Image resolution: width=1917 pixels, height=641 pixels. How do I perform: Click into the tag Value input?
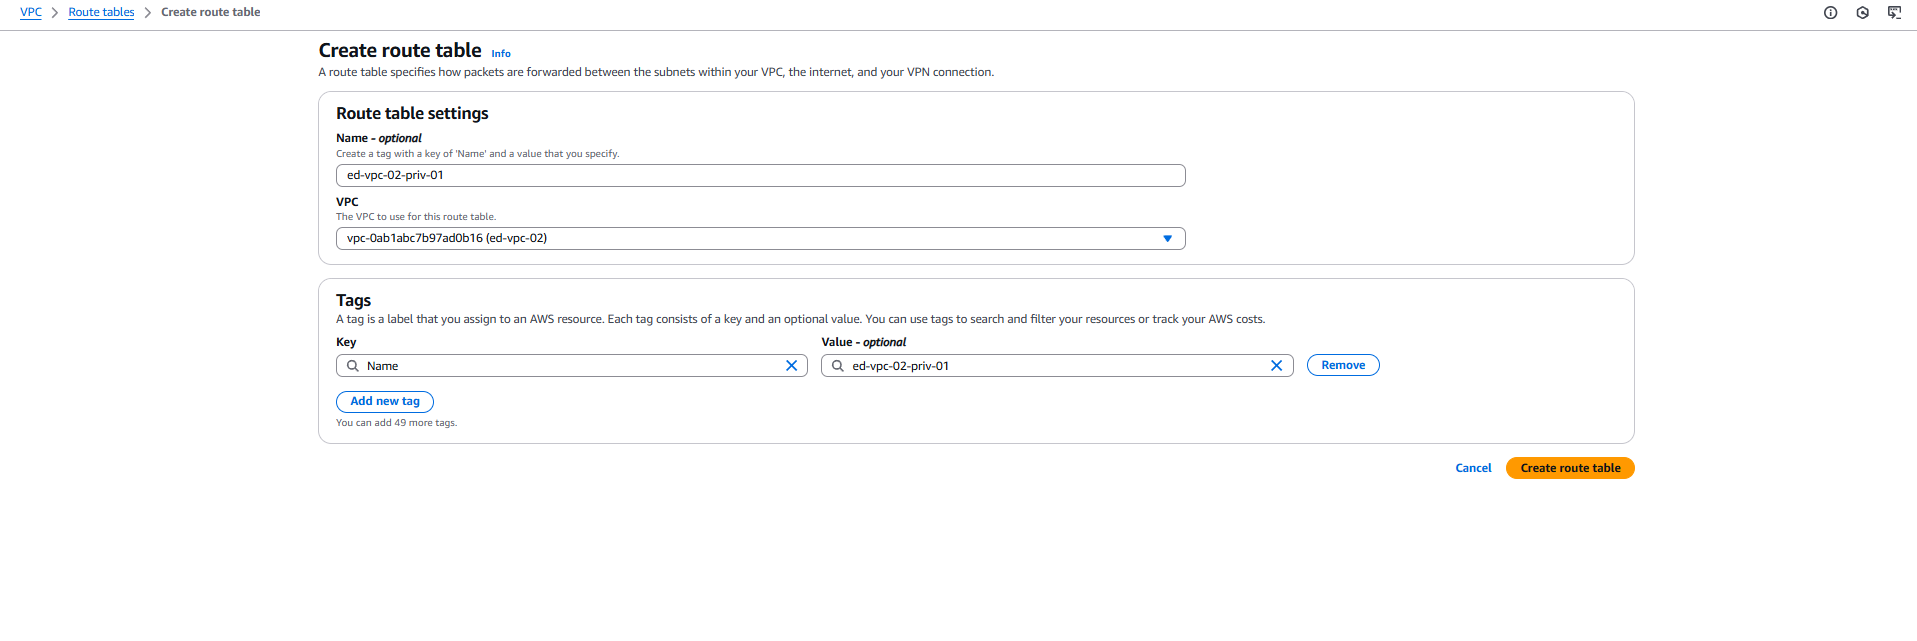tap(1057, 366)
